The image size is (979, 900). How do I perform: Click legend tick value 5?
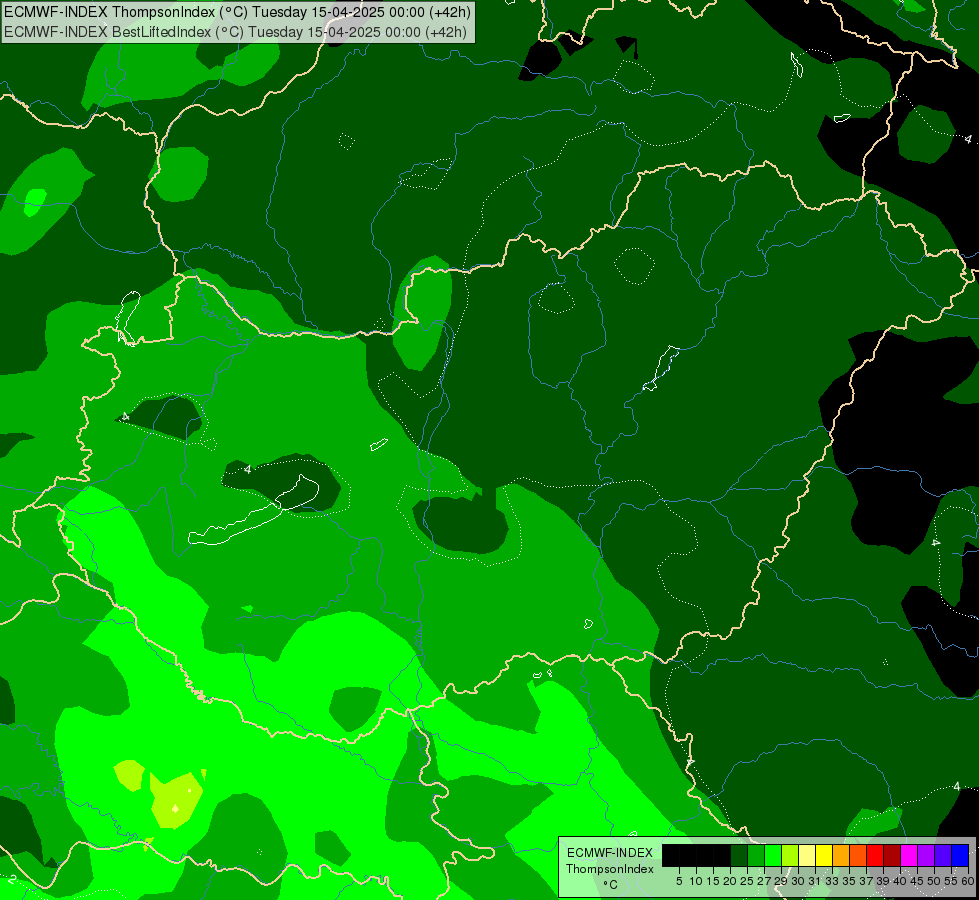point(679,881)
